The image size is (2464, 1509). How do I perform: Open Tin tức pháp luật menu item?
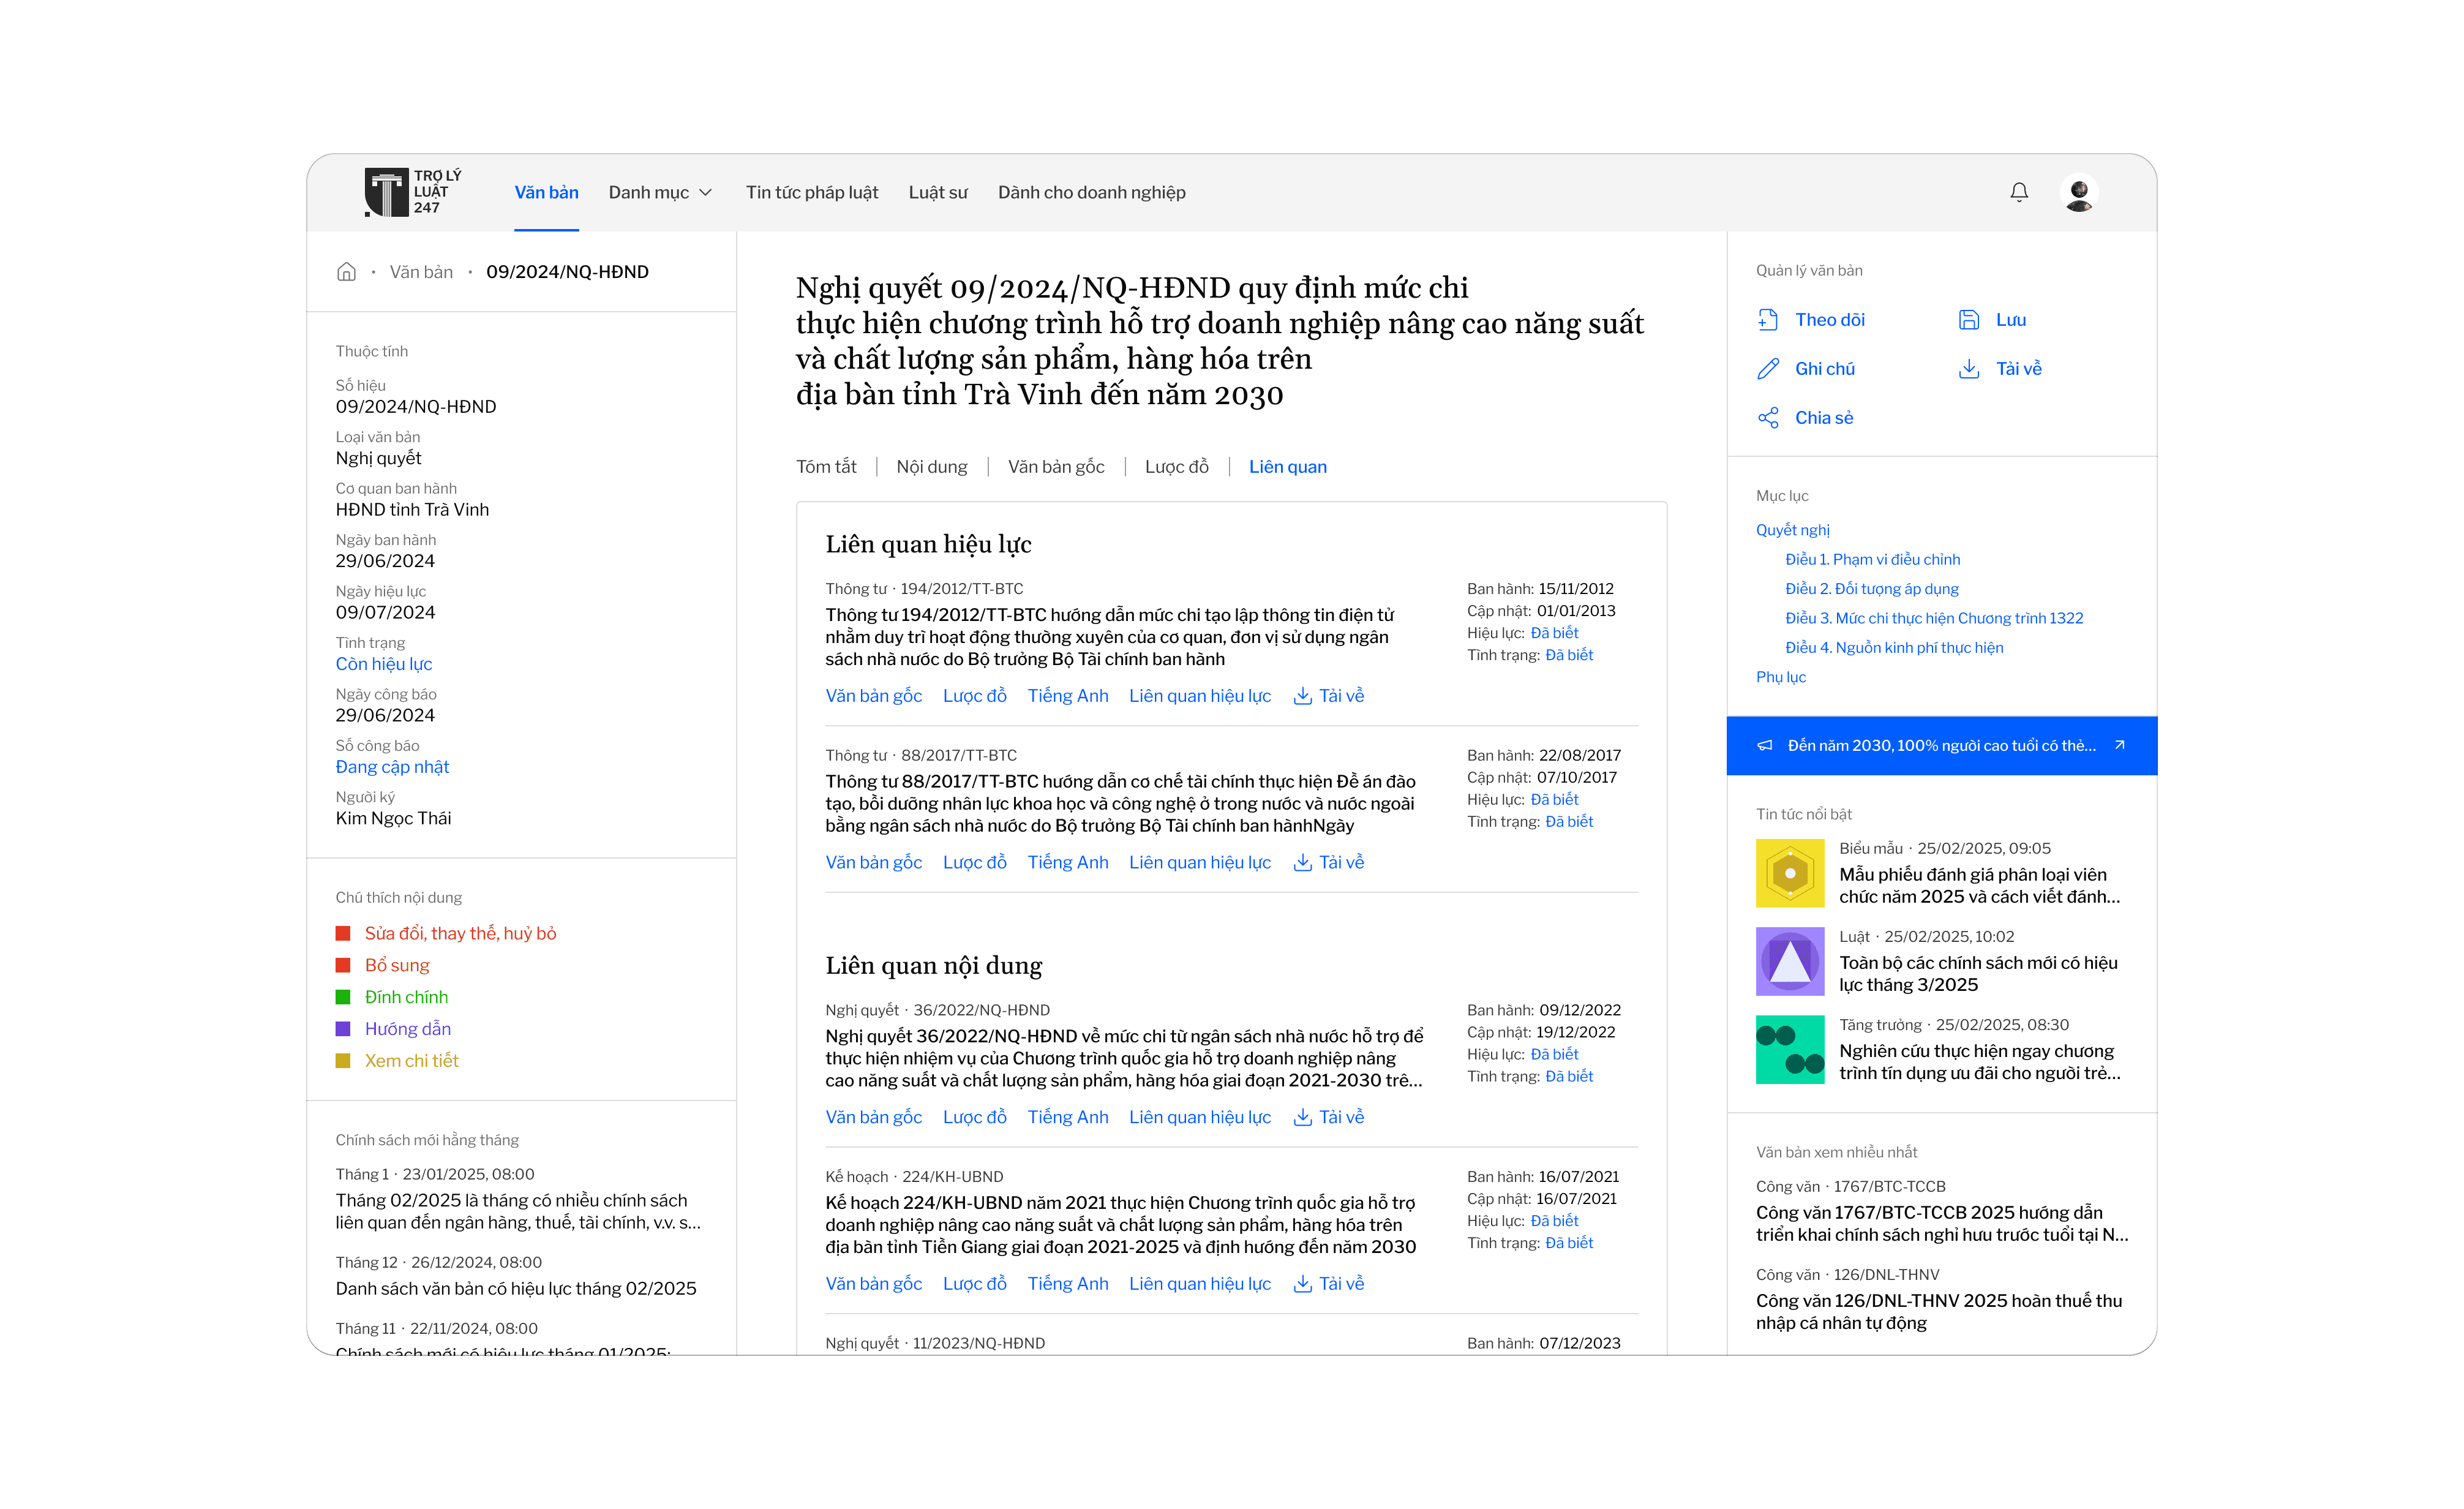click(811, 192)
